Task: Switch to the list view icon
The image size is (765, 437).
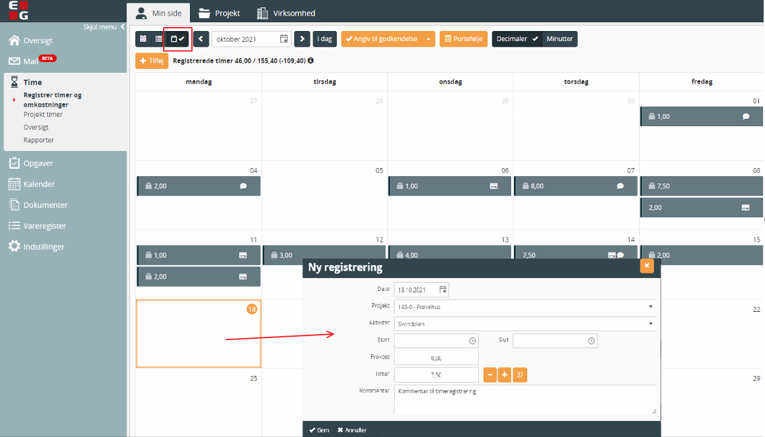Action: 159,39
